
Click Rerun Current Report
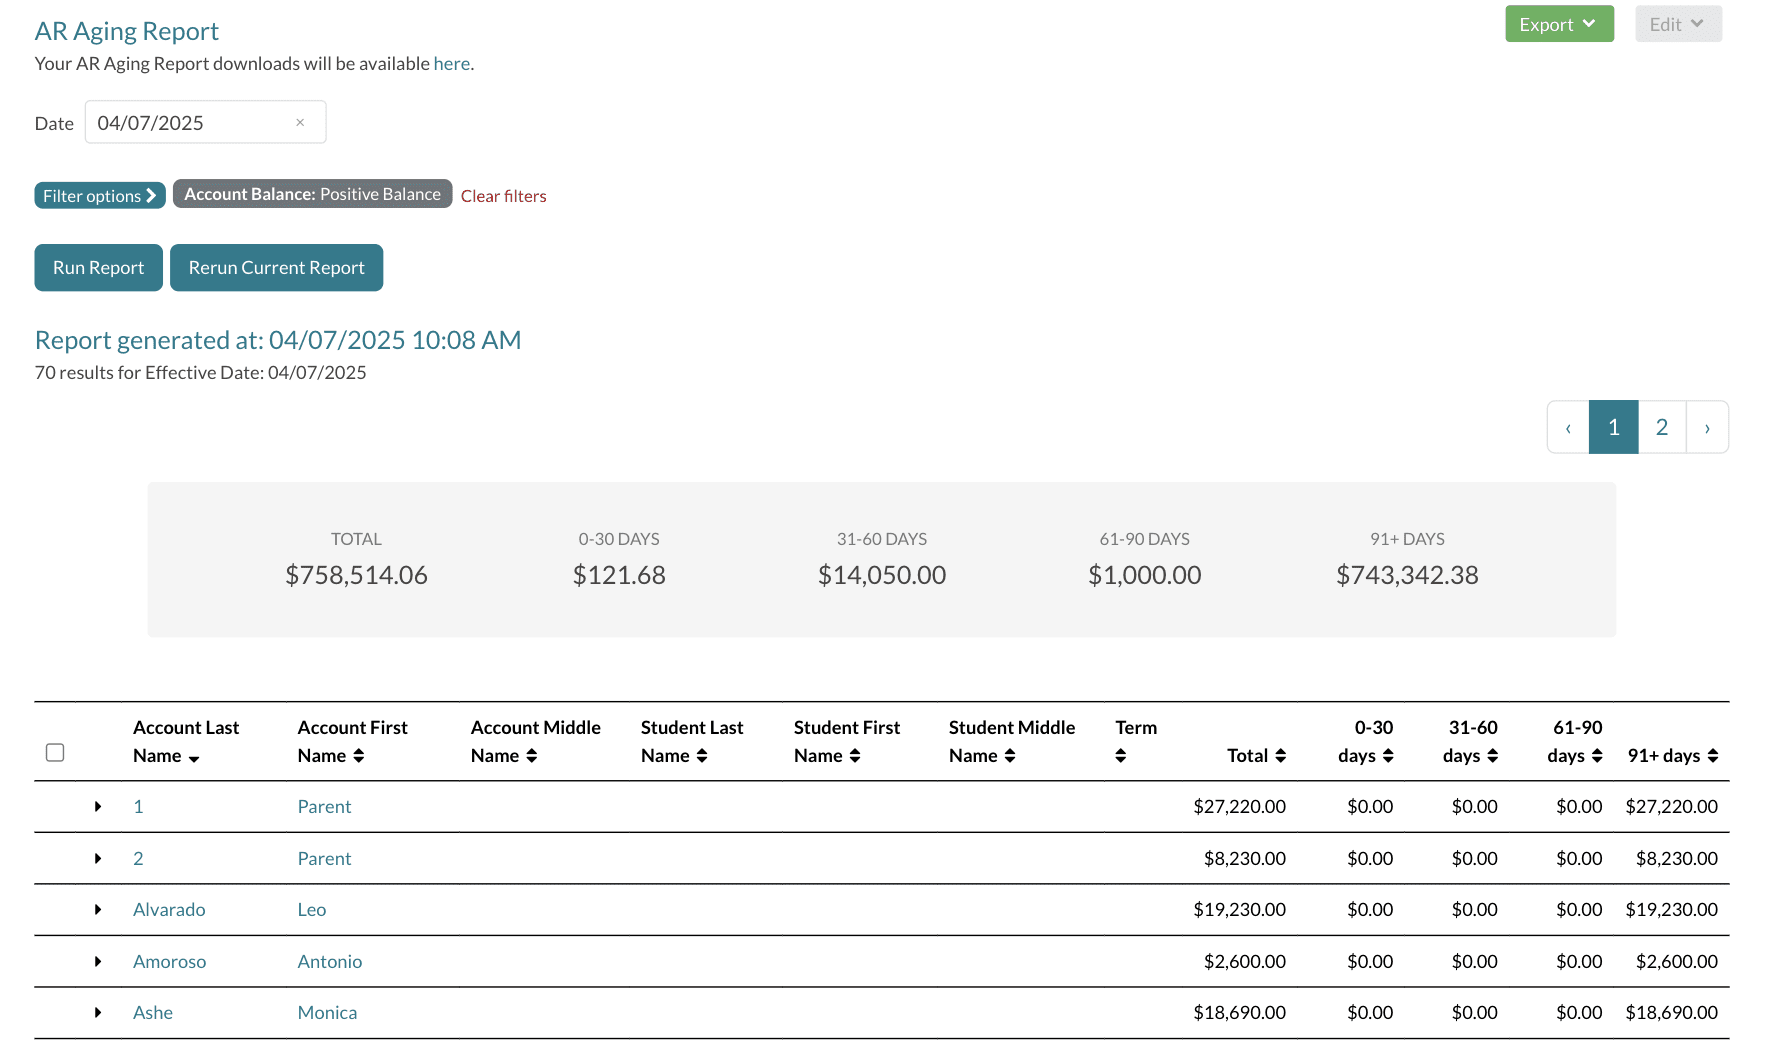click(276, 268)
